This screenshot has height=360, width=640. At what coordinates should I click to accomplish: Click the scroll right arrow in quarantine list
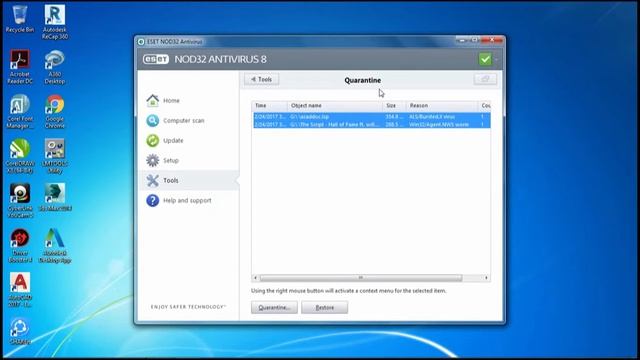click(x=486, y=278)
